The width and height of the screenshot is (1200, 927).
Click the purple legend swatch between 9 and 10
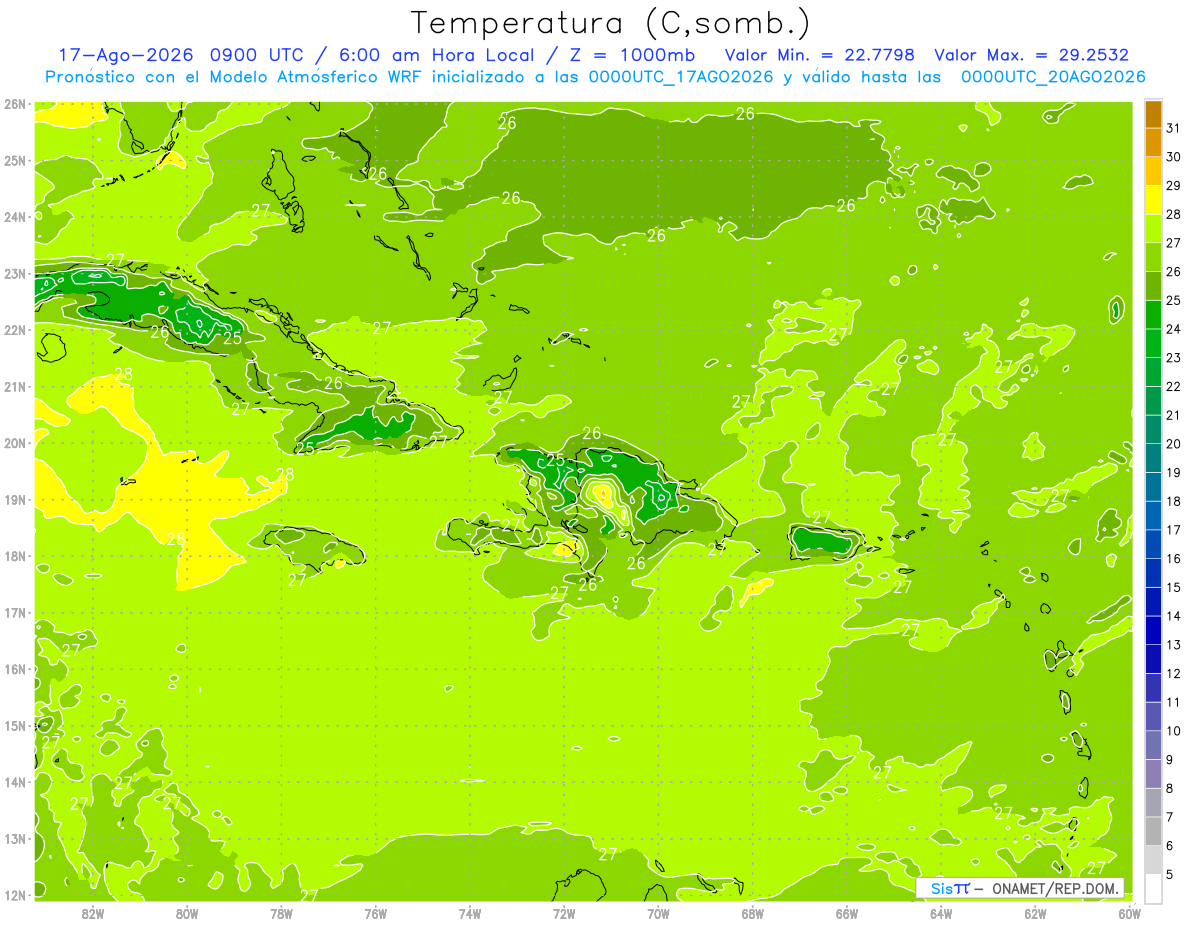pos(1153,744)
